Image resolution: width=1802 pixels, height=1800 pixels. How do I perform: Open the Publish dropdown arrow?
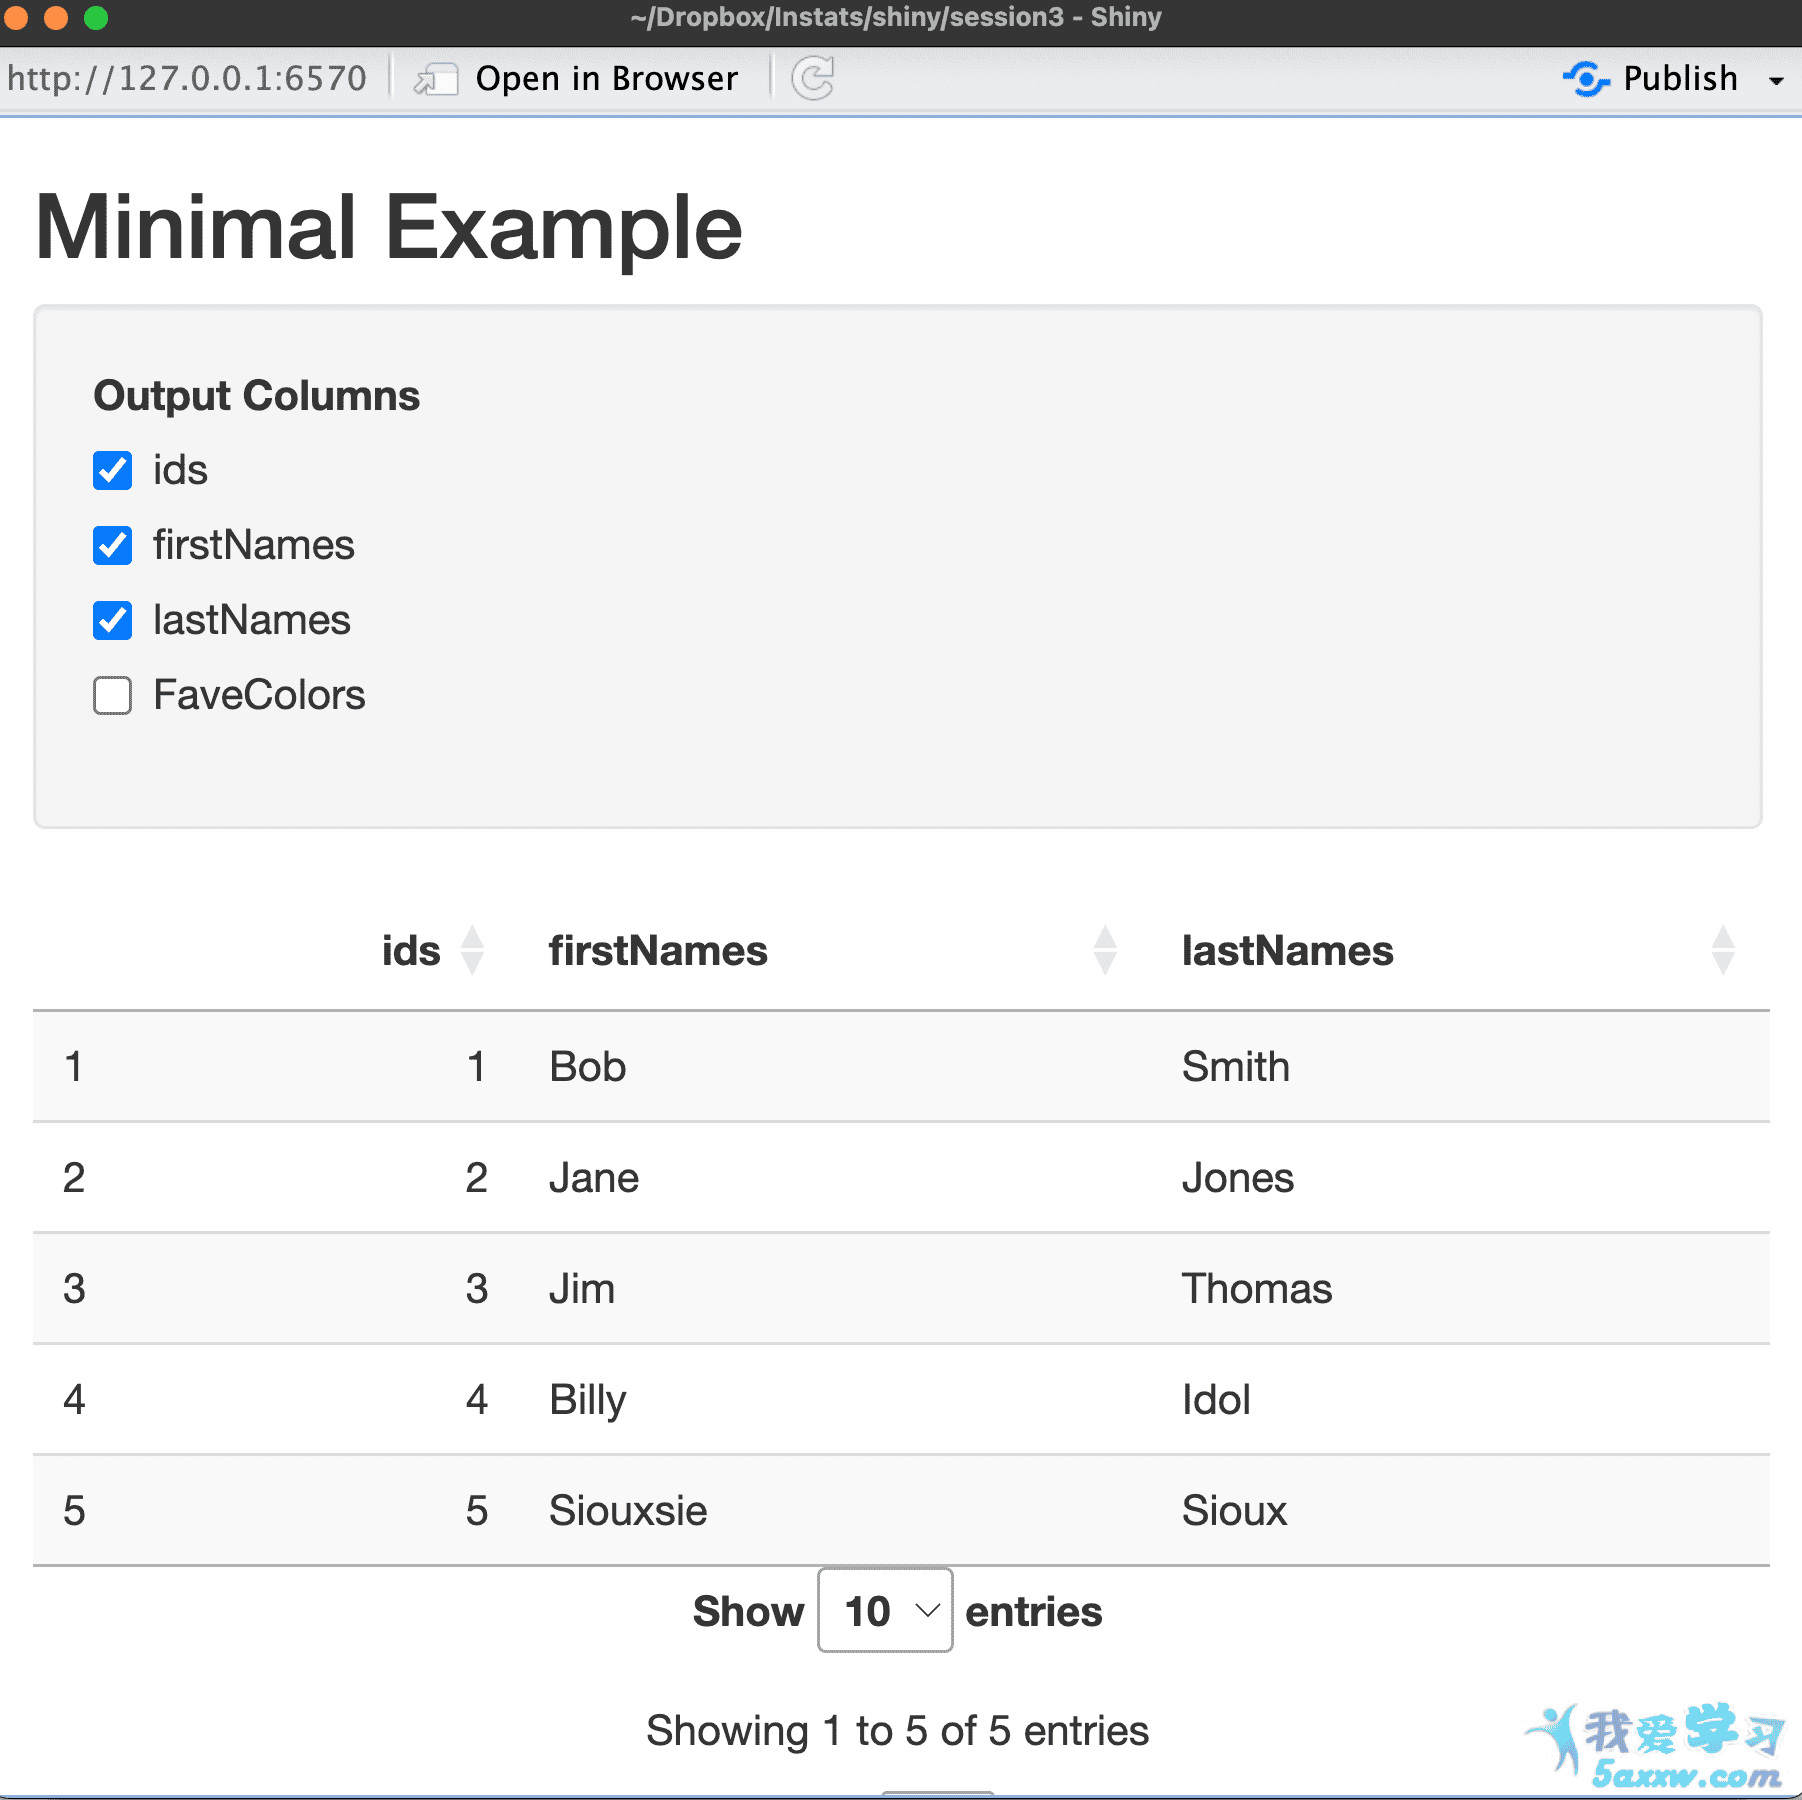[x=1776, y=81]
